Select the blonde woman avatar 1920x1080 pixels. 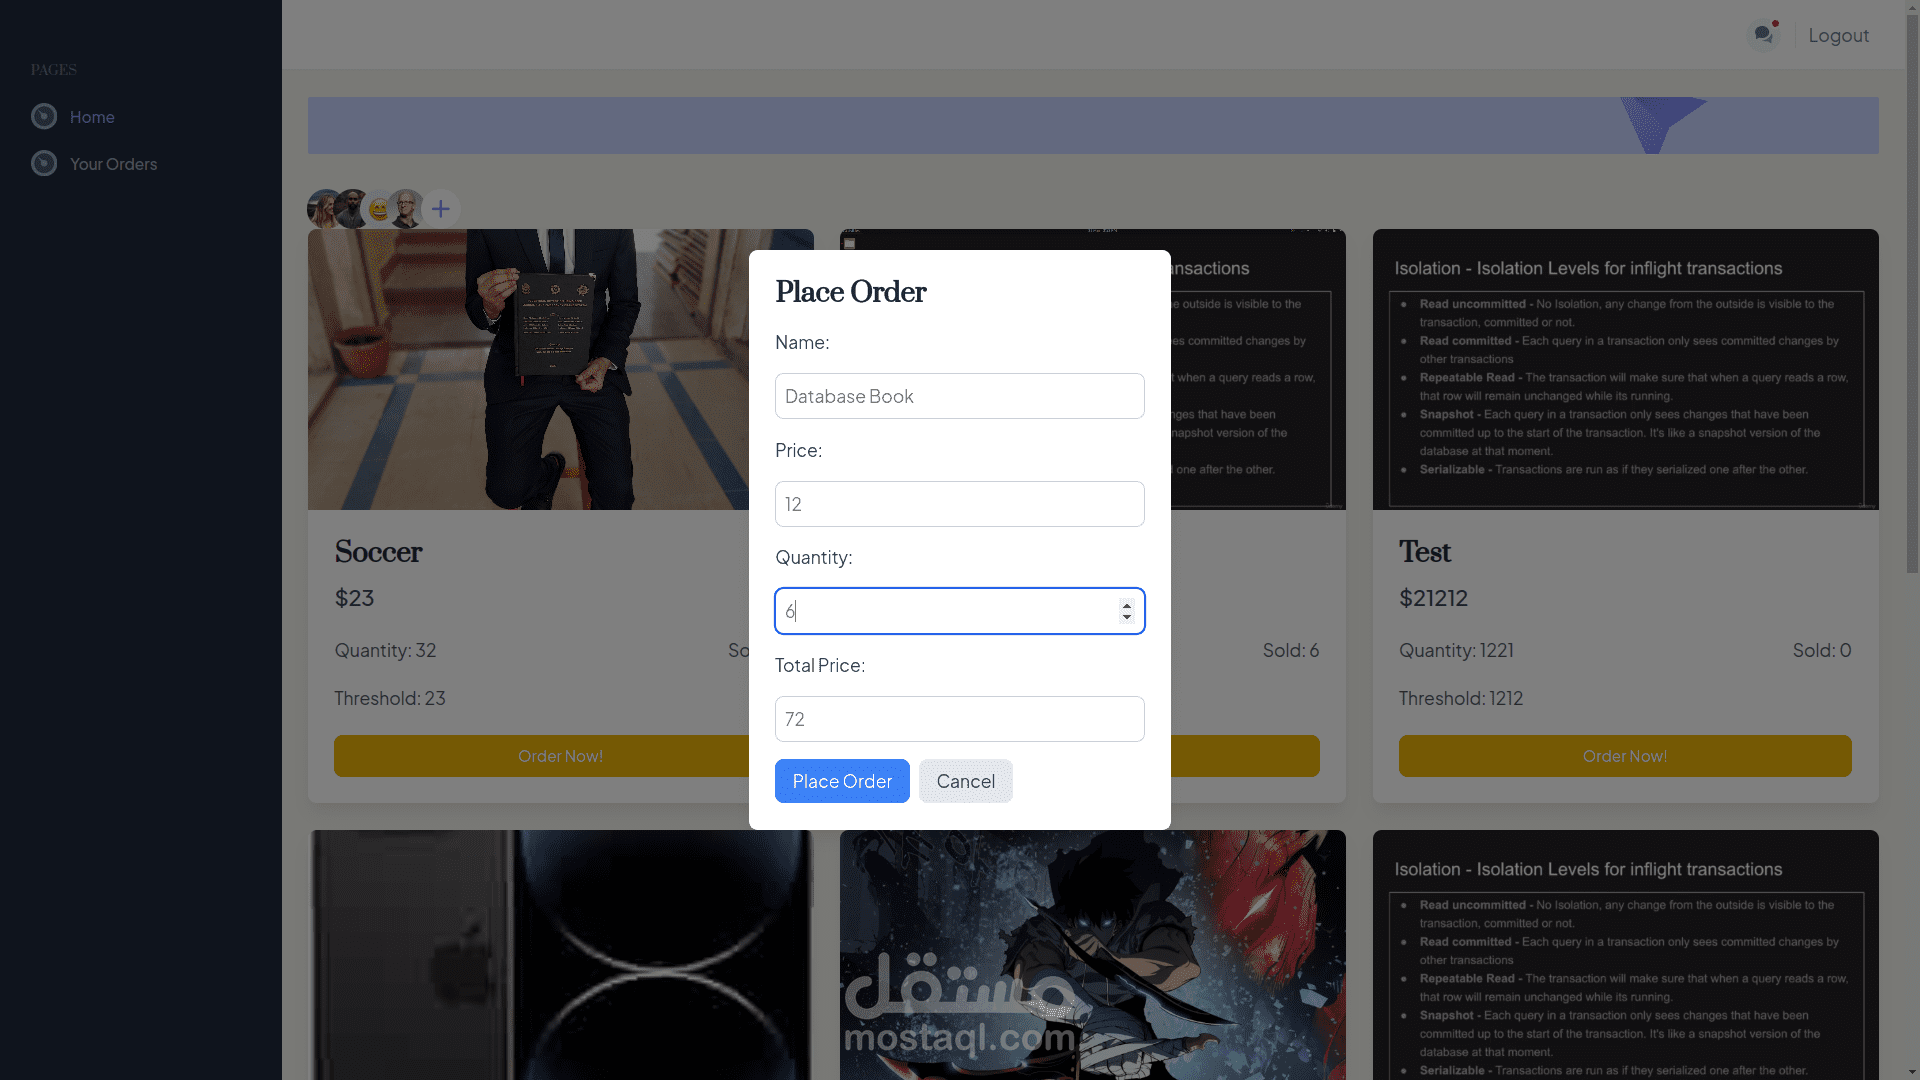pyautogui.click(x=322, y=209)
